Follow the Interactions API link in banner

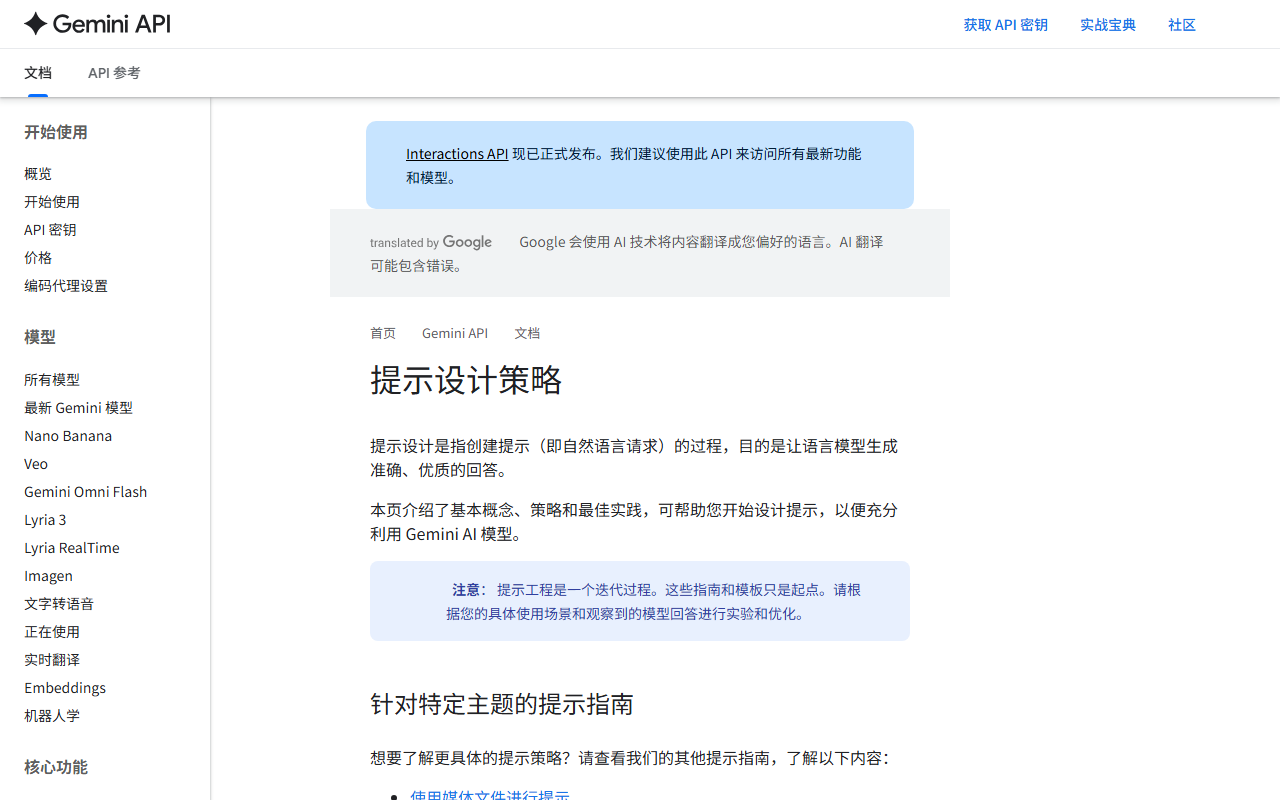(457, 154)
